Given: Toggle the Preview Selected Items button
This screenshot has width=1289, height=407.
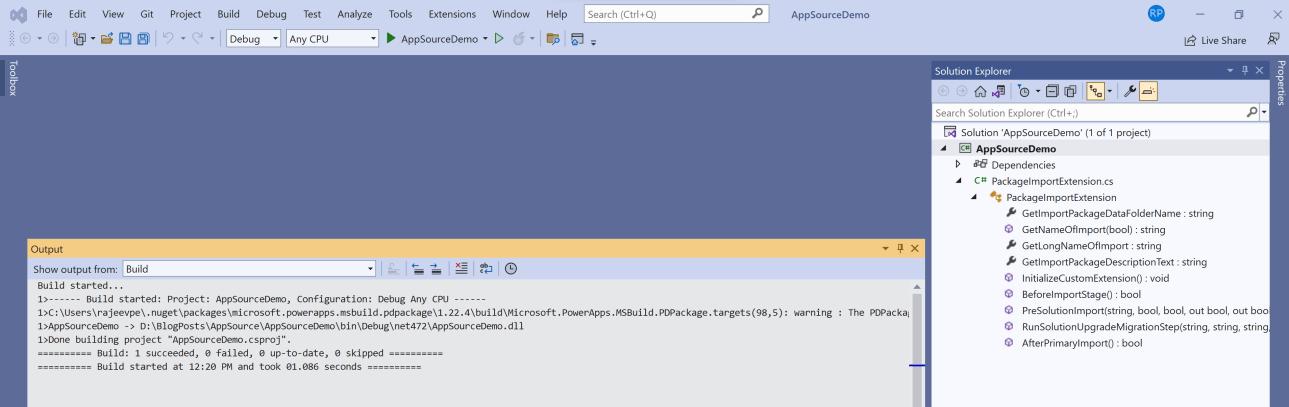Looking at the screenshot, I should pyautogui.click(x=1148, y=91).
